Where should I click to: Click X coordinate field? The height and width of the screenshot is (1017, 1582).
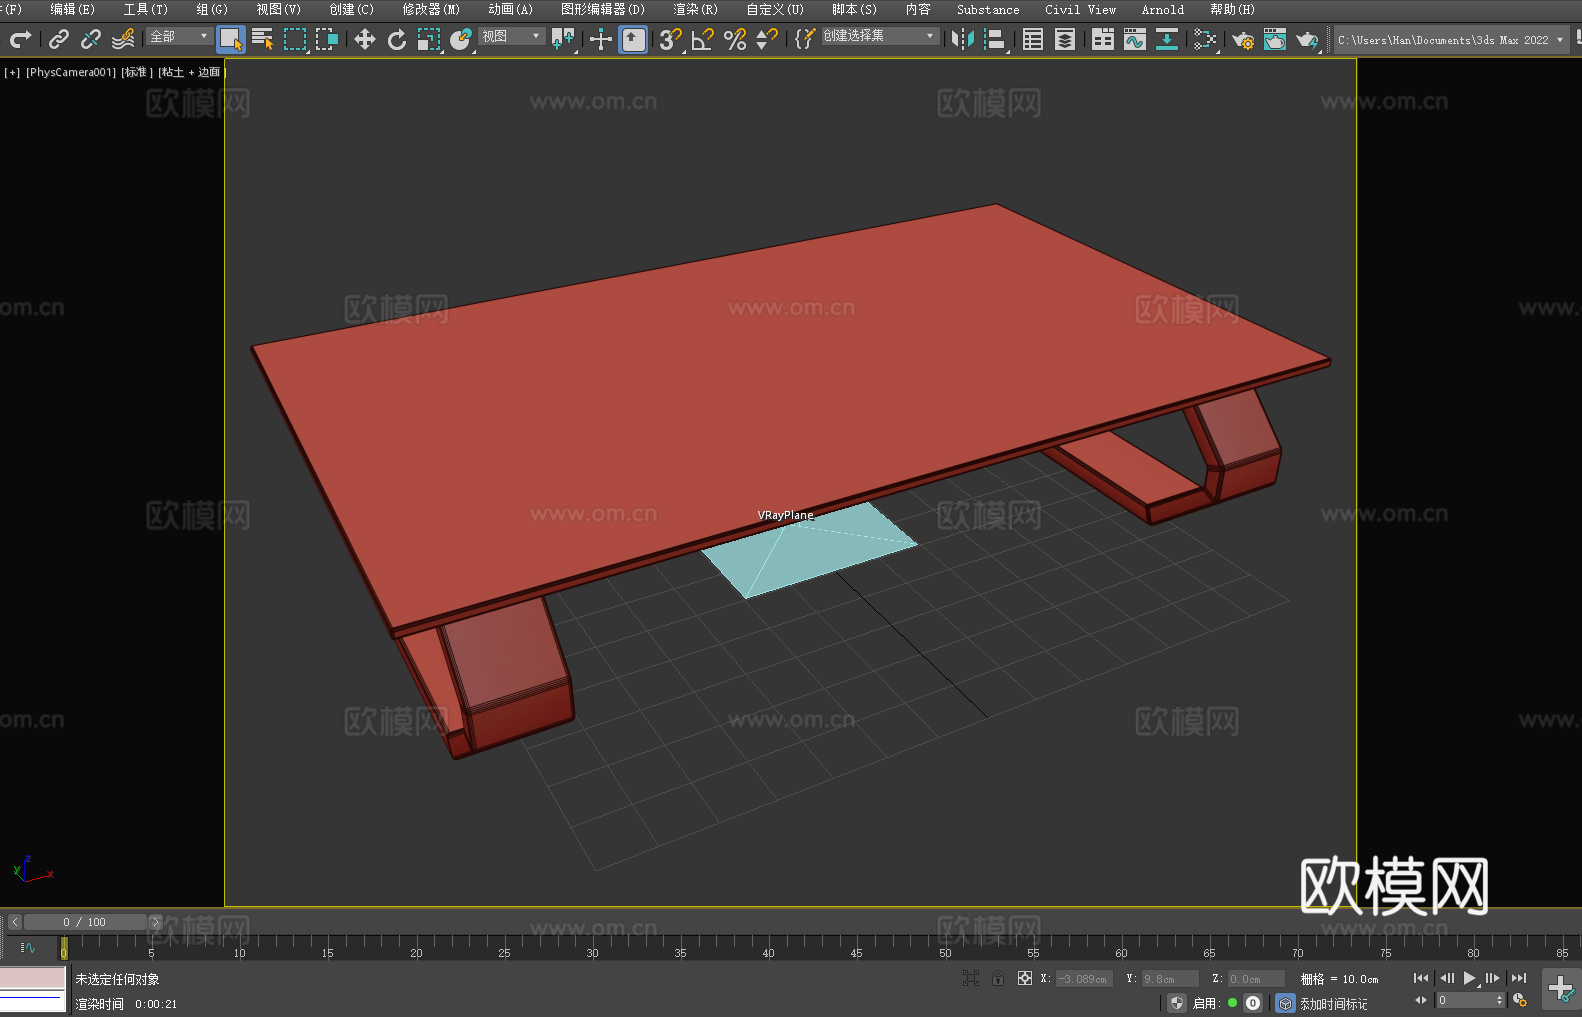point(1083,979)
